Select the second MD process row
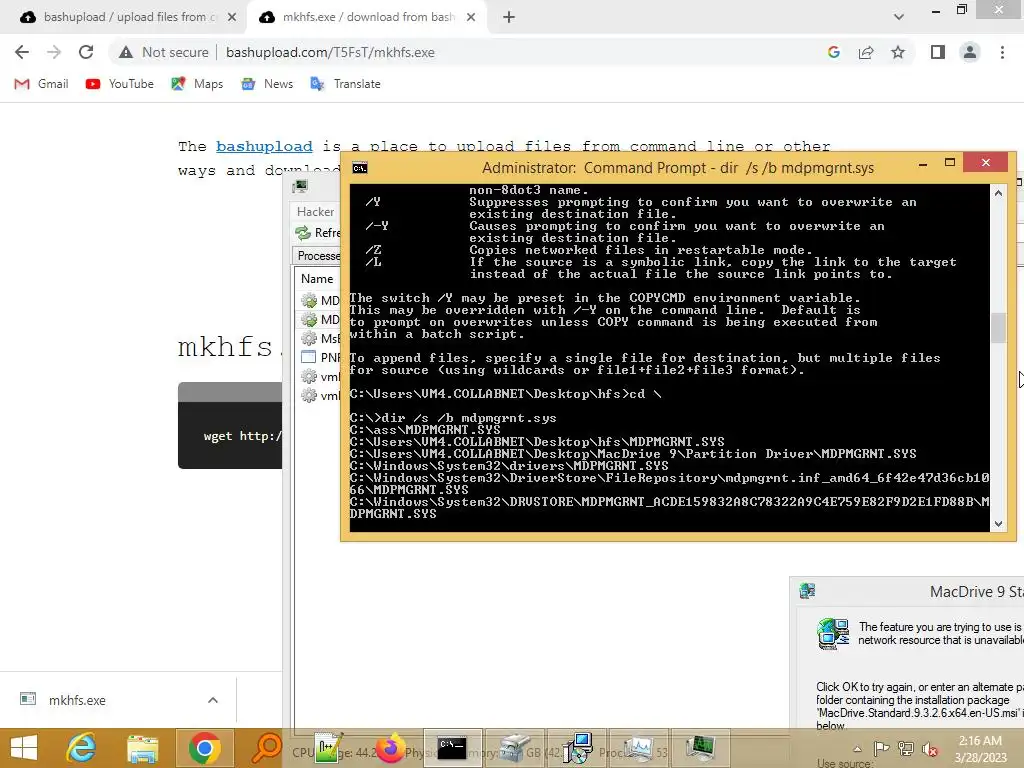 pyautogui.click(x=320, y=319)
